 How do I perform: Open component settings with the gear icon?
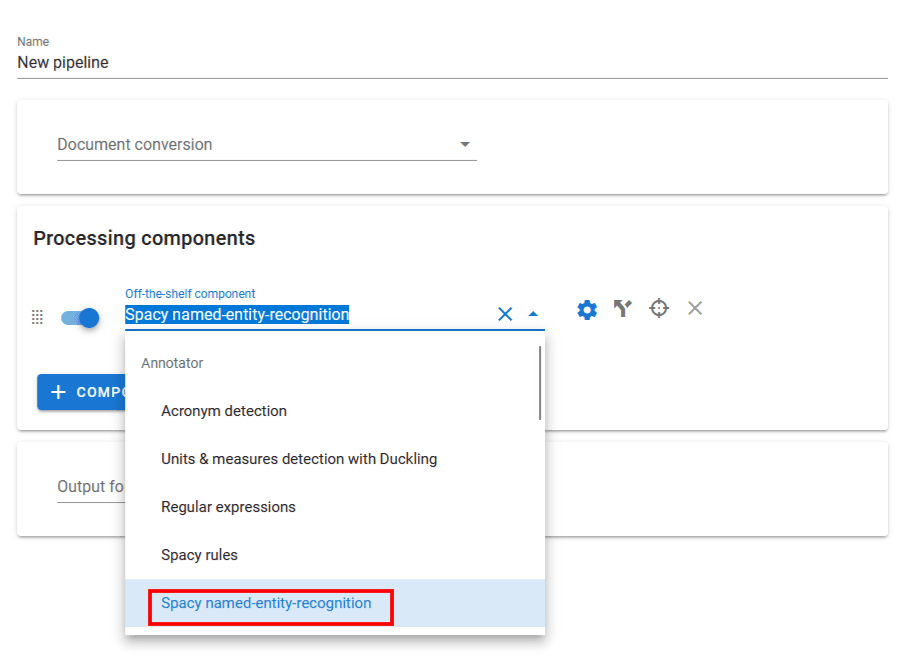[587, 309]
